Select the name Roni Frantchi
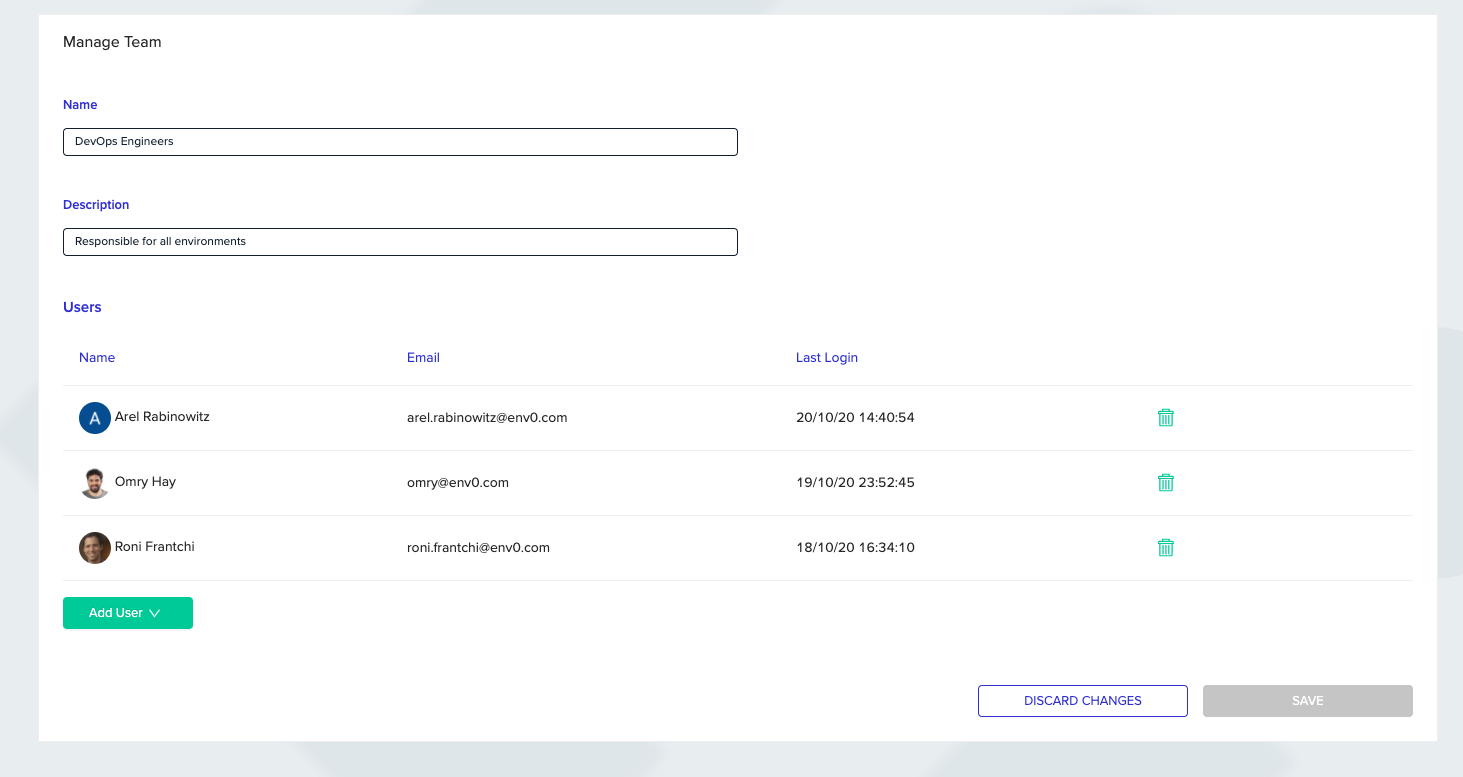 tap(155, 547)
